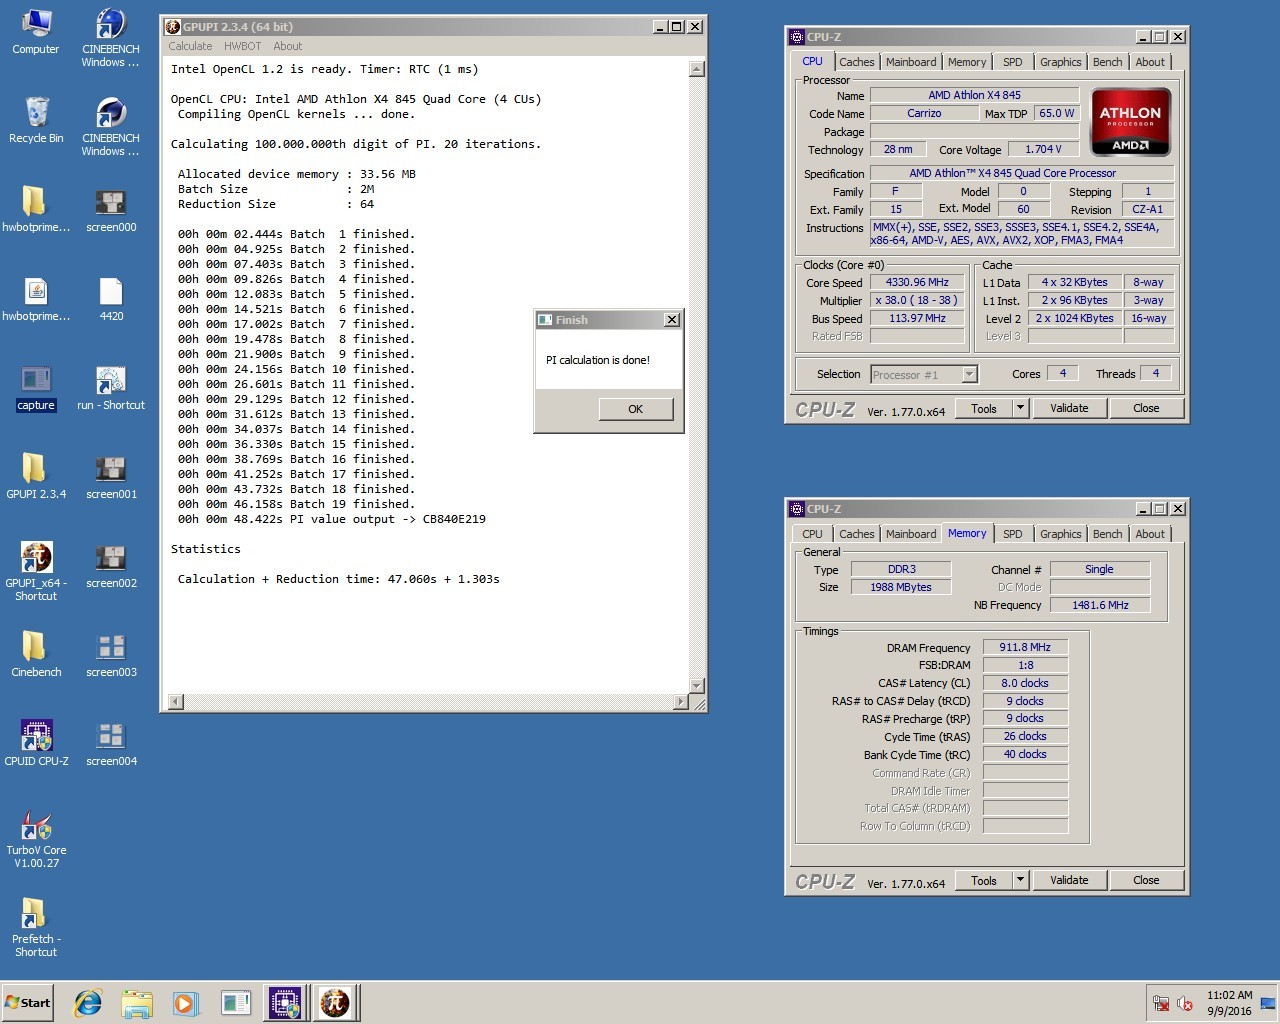Click Close button in top CPU-Z window
The height and width of the screenshot is (1024, 1280).
[1146, 408]
